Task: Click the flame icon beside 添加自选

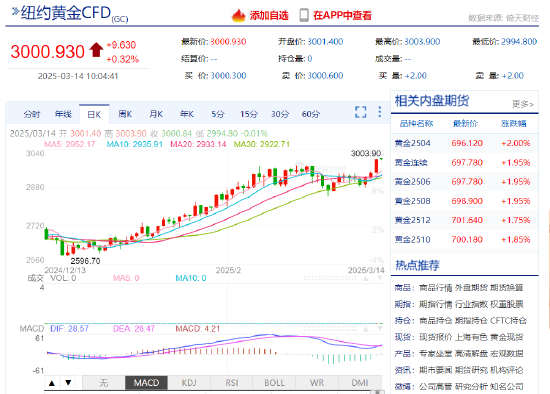Action: point(239,15)
